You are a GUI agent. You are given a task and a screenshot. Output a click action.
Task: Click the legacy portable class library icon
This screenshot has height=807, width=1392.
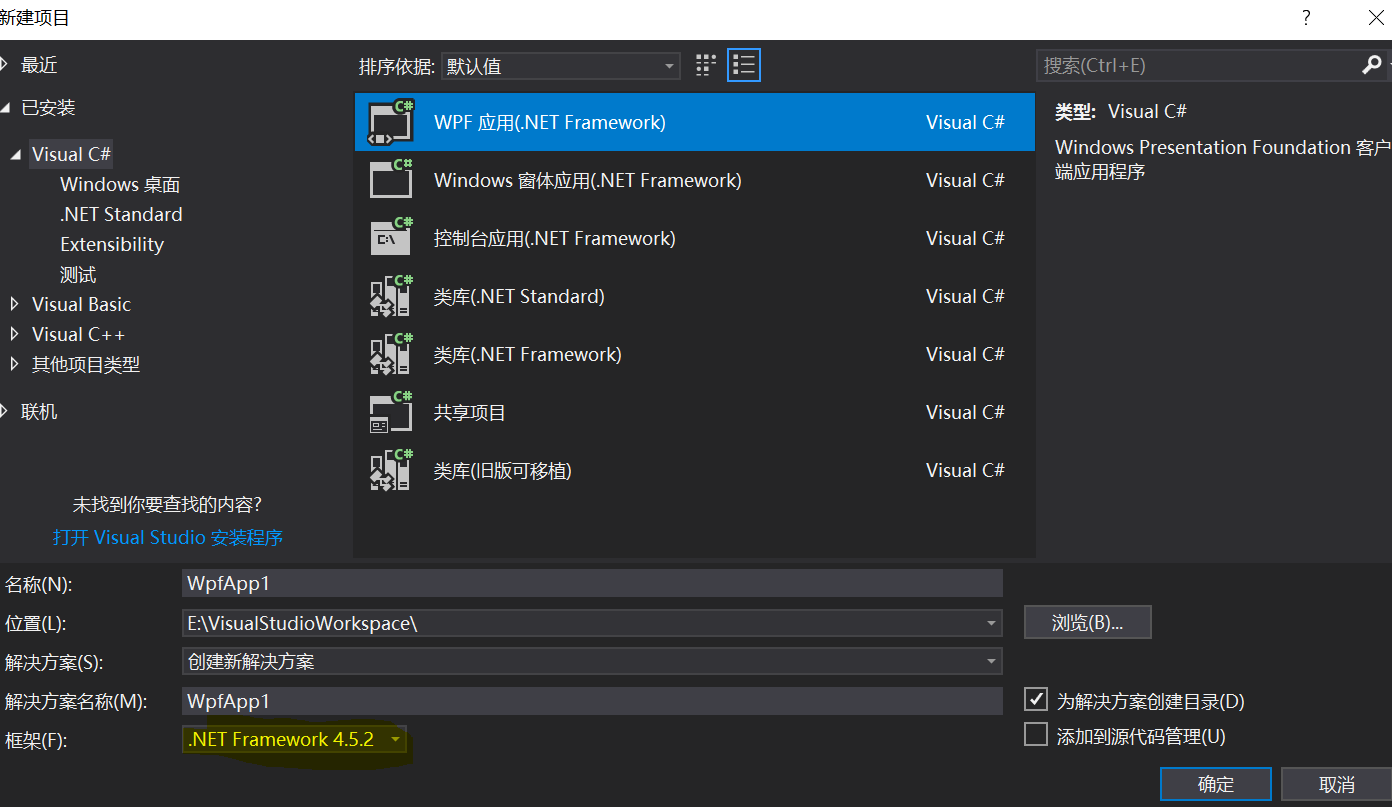click(391, 470)
